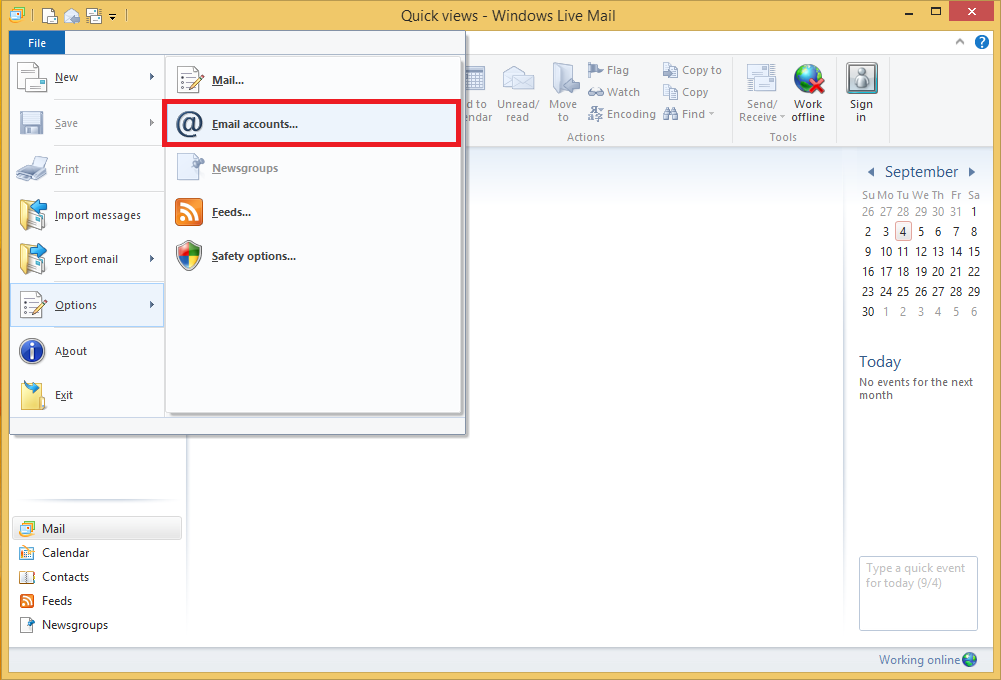Open Safety options shield item
Viewport: 1001px width, 680px height.
point(253,256)
